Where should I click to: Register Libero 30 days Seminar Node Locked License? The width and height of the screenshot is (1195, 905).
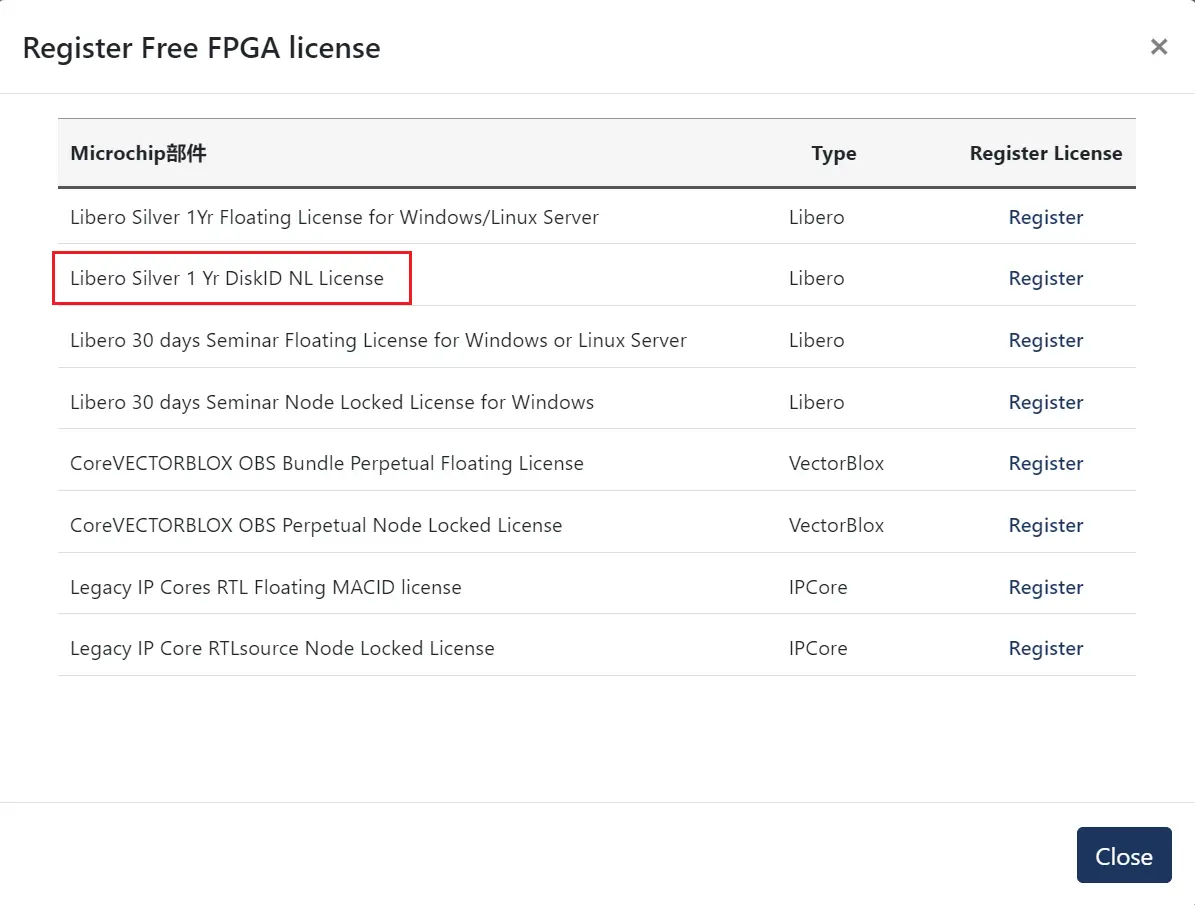point(1045,402)
